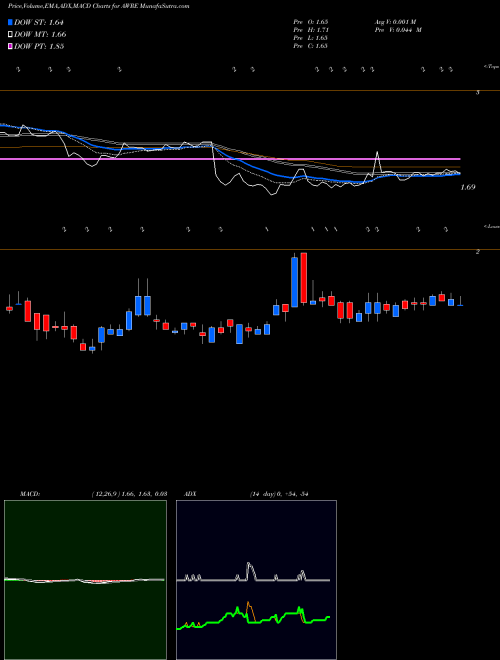
Task: Click the magenta DOW PT legend swatch
Action: [11, 46]
